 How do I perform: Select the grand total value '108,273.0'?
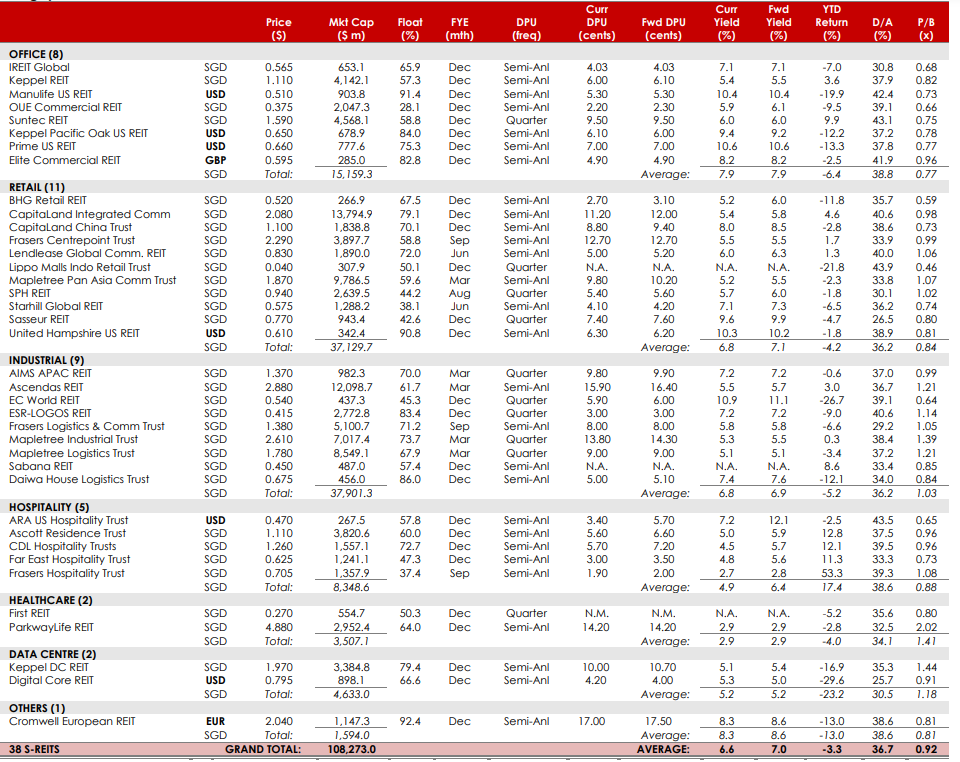[351, 749]
